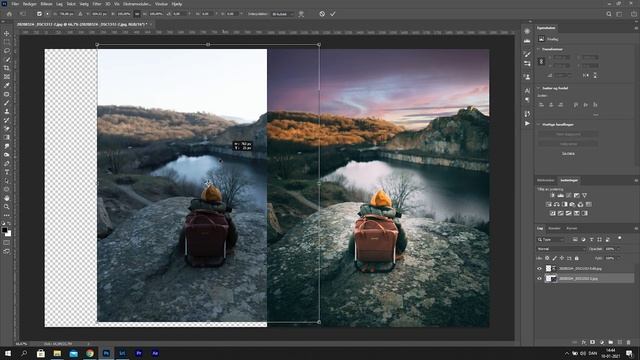
Task: Delete layer with trash icon
Action: (x=629, y=342)
